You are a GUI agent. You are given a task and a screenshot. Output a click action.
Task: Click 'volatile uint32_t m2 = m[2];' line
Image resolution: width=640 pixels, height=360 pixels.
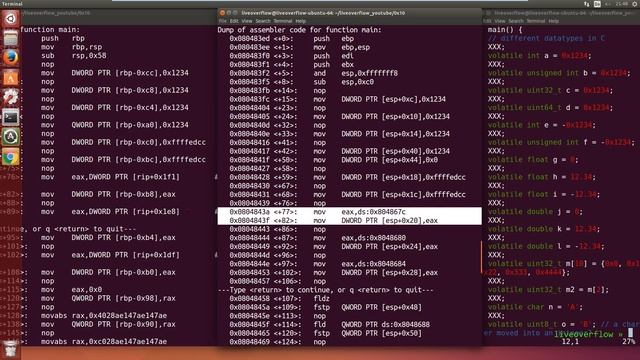point(548,290)
